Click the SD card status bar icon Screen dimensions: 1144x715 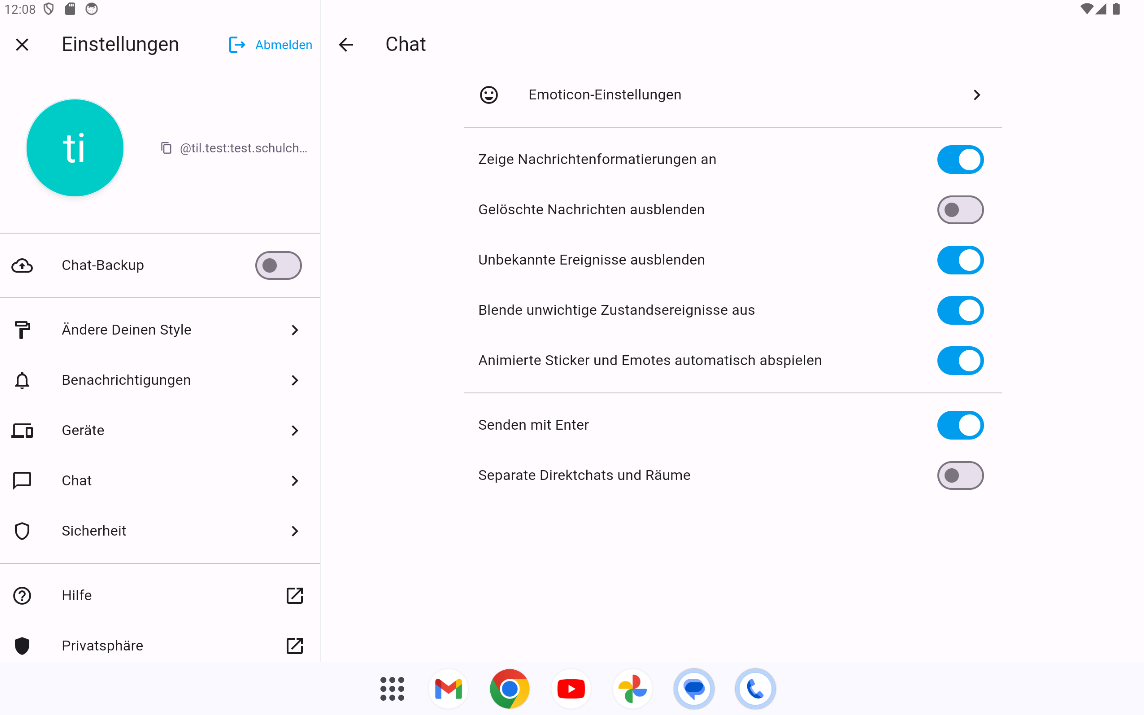pos(70,9)
